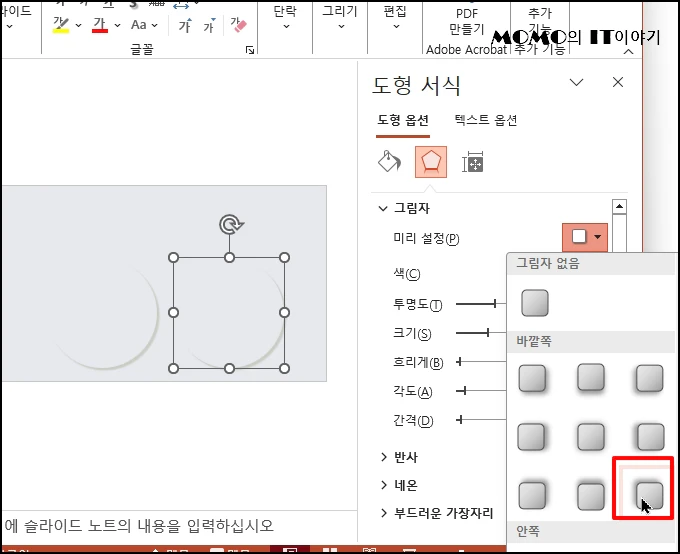
Task: Click PDF 만들기 button
Action: (467, 22)
